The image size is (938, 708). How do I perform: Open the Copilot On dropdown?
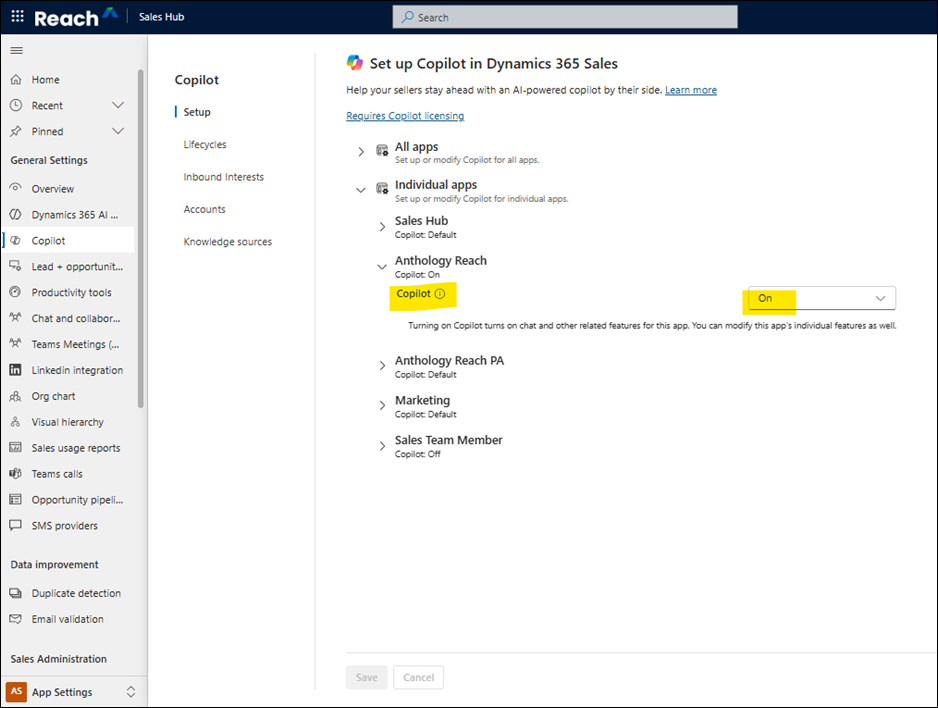[821, 298]
